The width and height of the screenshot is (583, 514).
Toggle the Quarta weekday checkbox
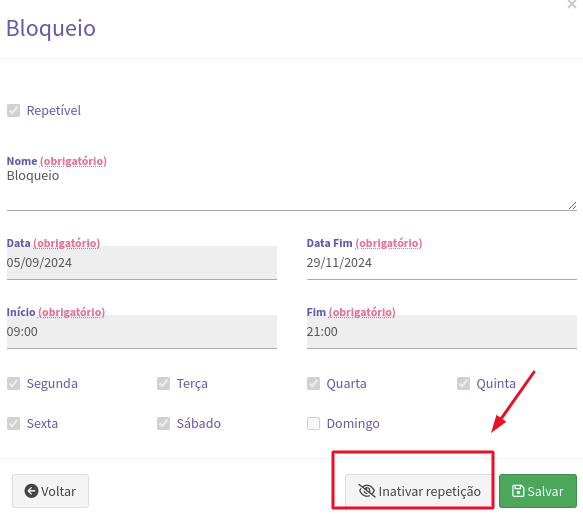click(x=313, y=383)
